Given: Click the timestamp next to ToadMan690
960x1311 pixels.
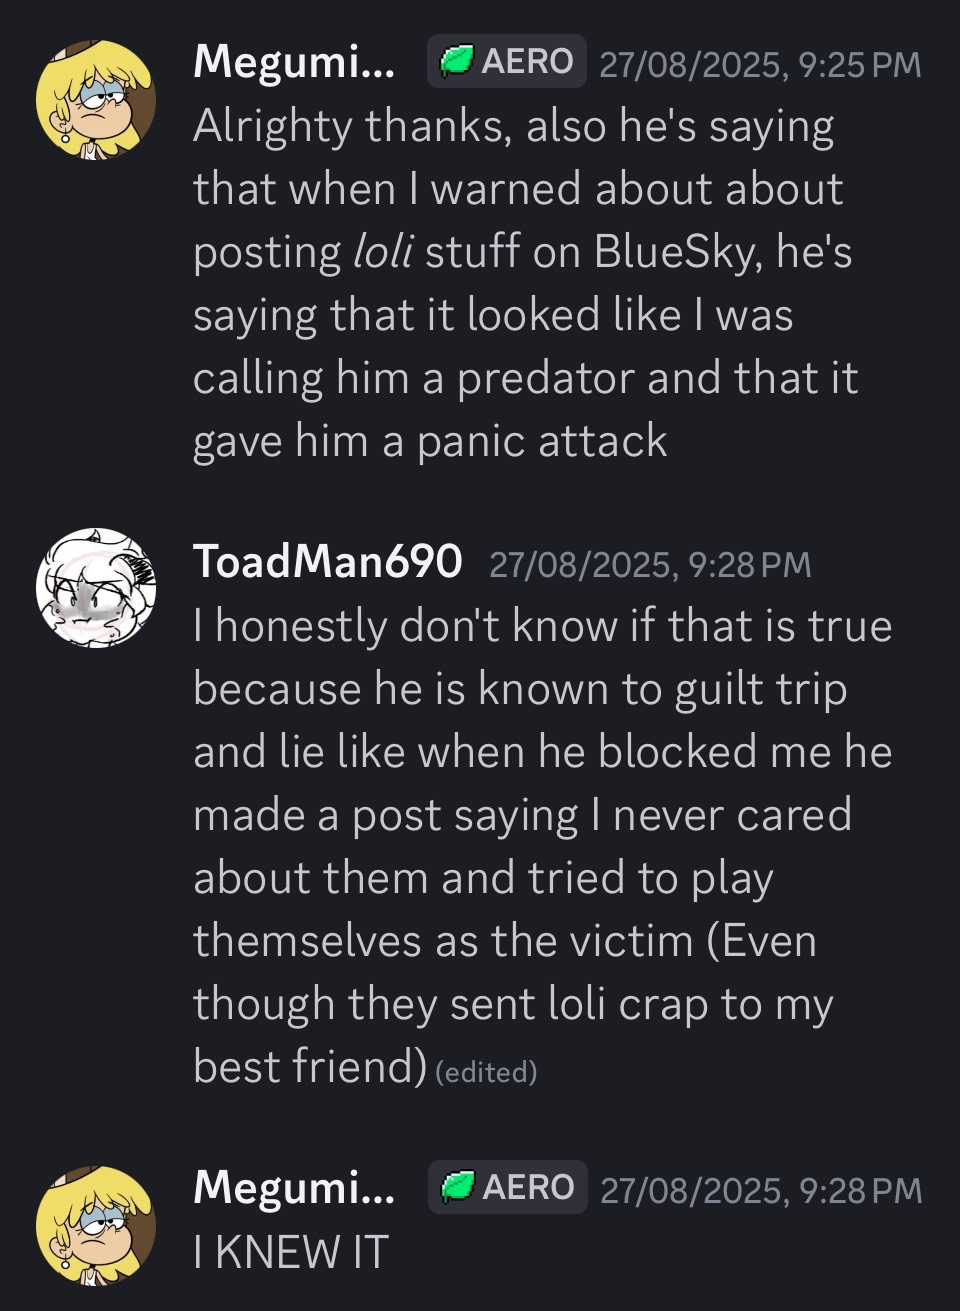Looking at the screenshot, I should [x=650, y=565].
